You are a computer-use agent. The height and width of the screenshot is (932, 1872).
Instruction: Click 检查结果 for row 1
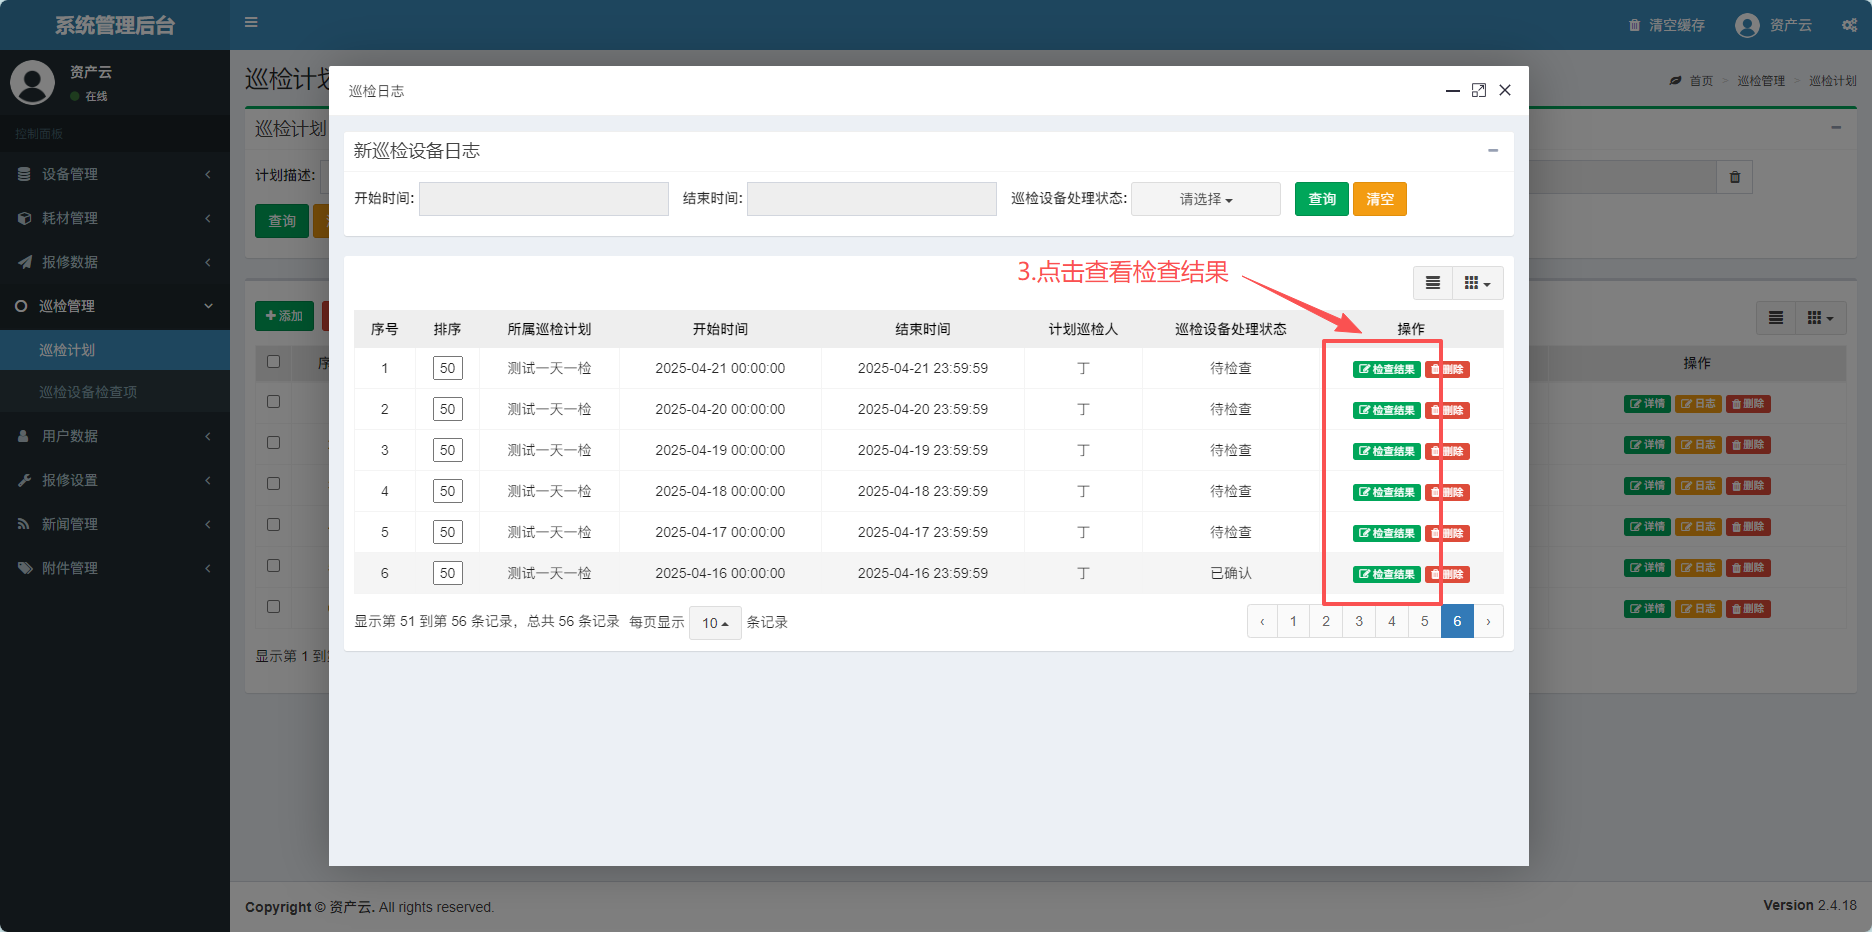tap(1386, 369)
